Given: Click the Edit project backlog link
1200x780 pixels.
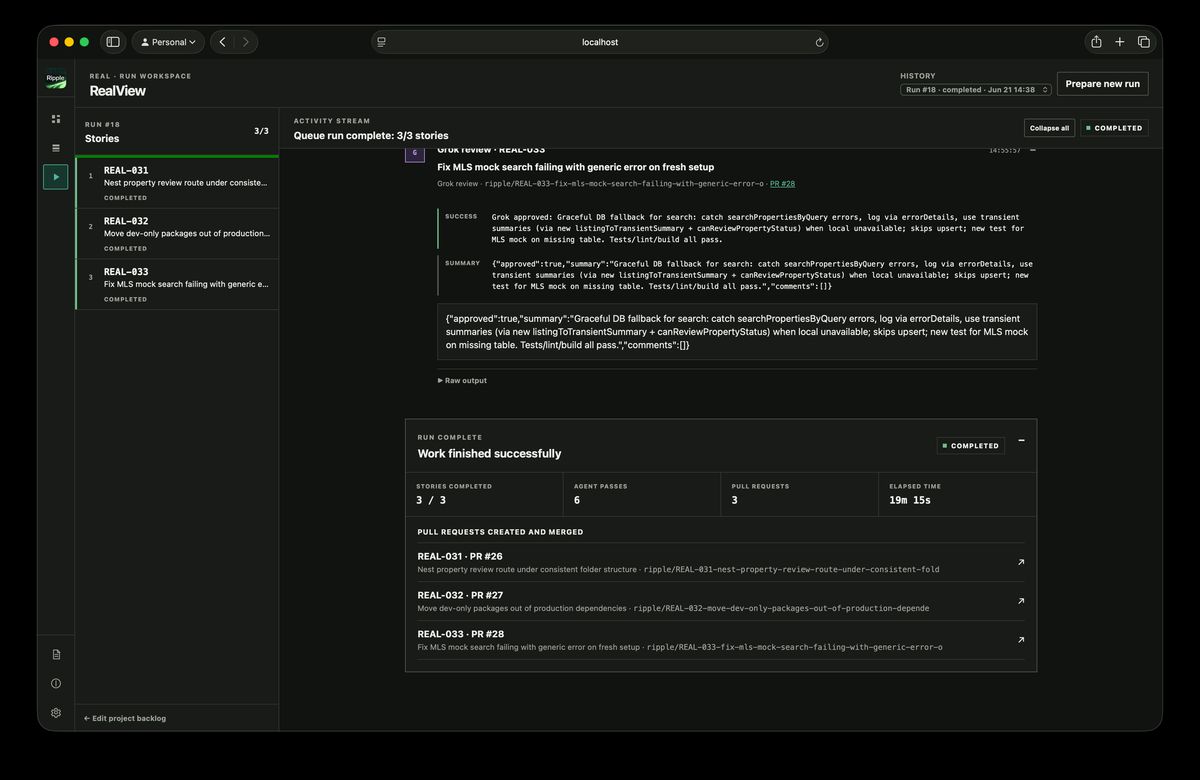Looking at the screenshot, I should (x=125, y=718).
